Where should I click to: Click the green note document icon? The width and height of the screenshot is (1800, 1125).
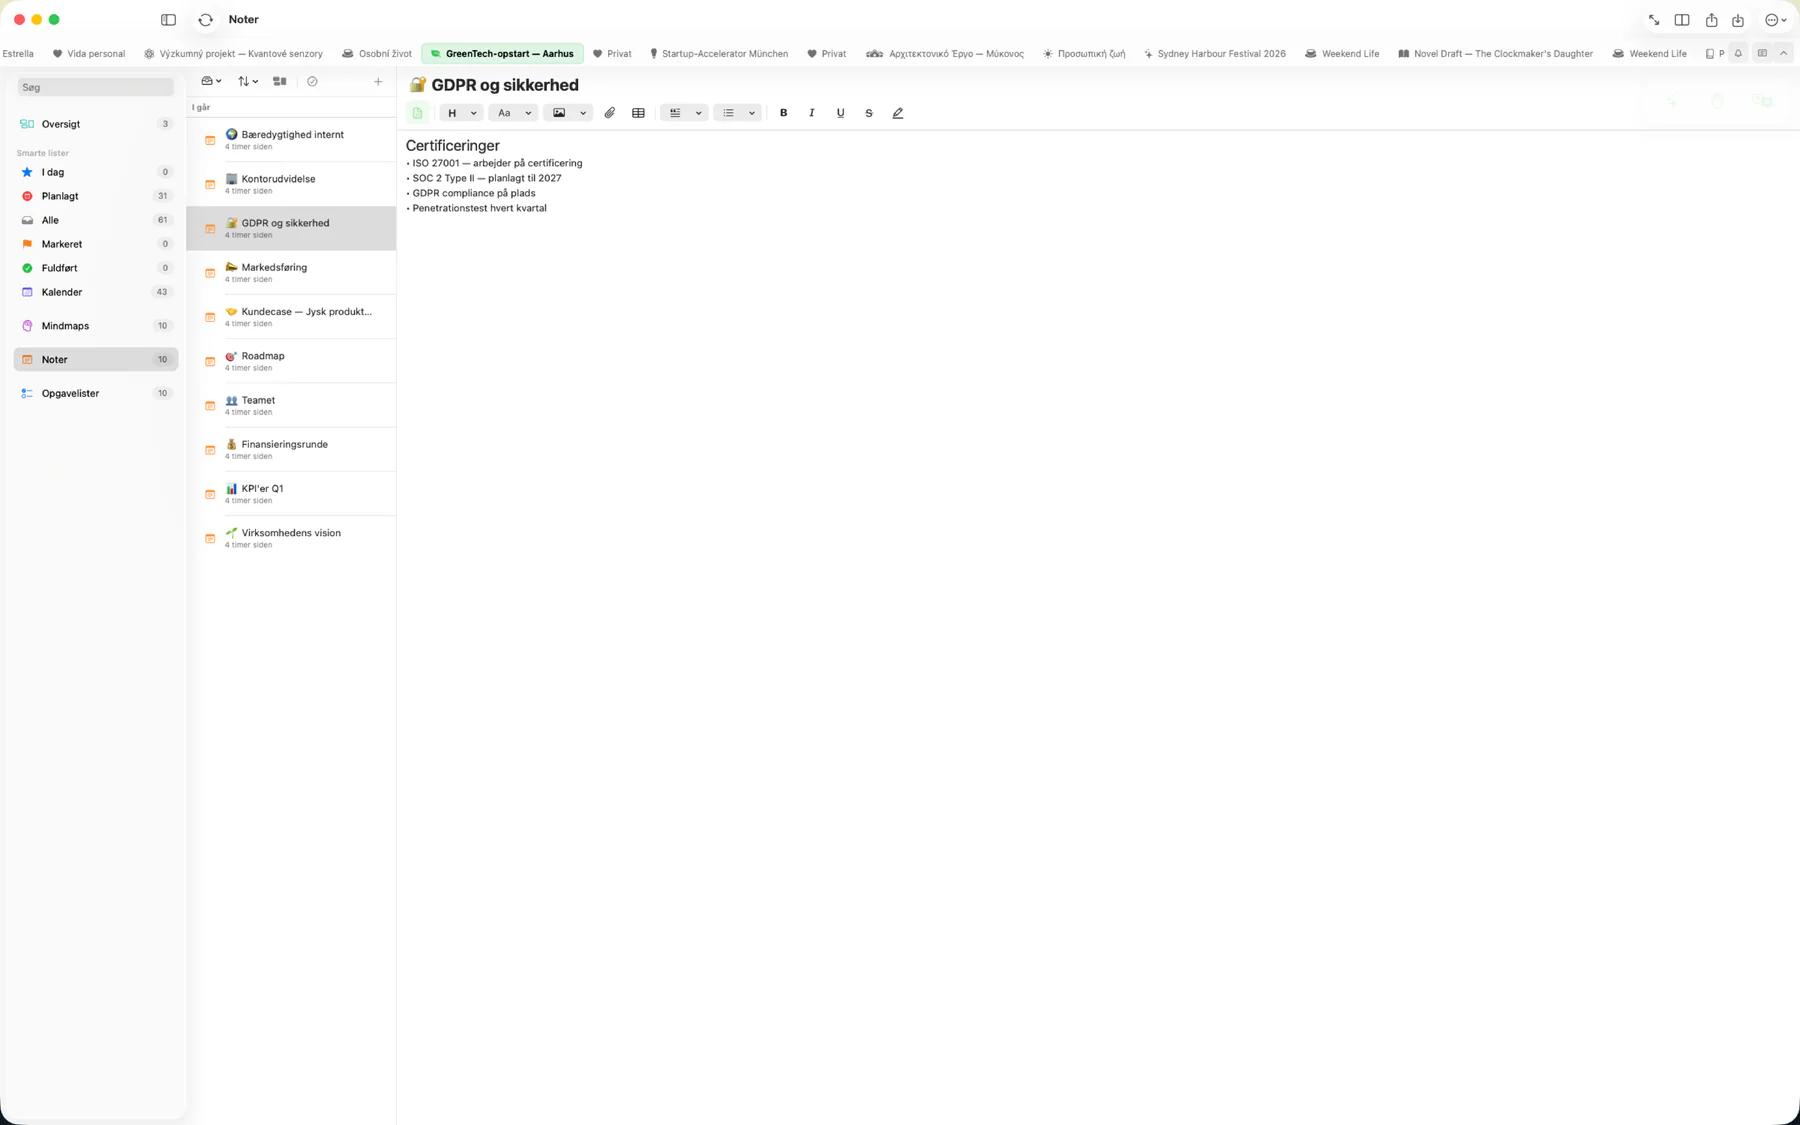coord(418,113)
